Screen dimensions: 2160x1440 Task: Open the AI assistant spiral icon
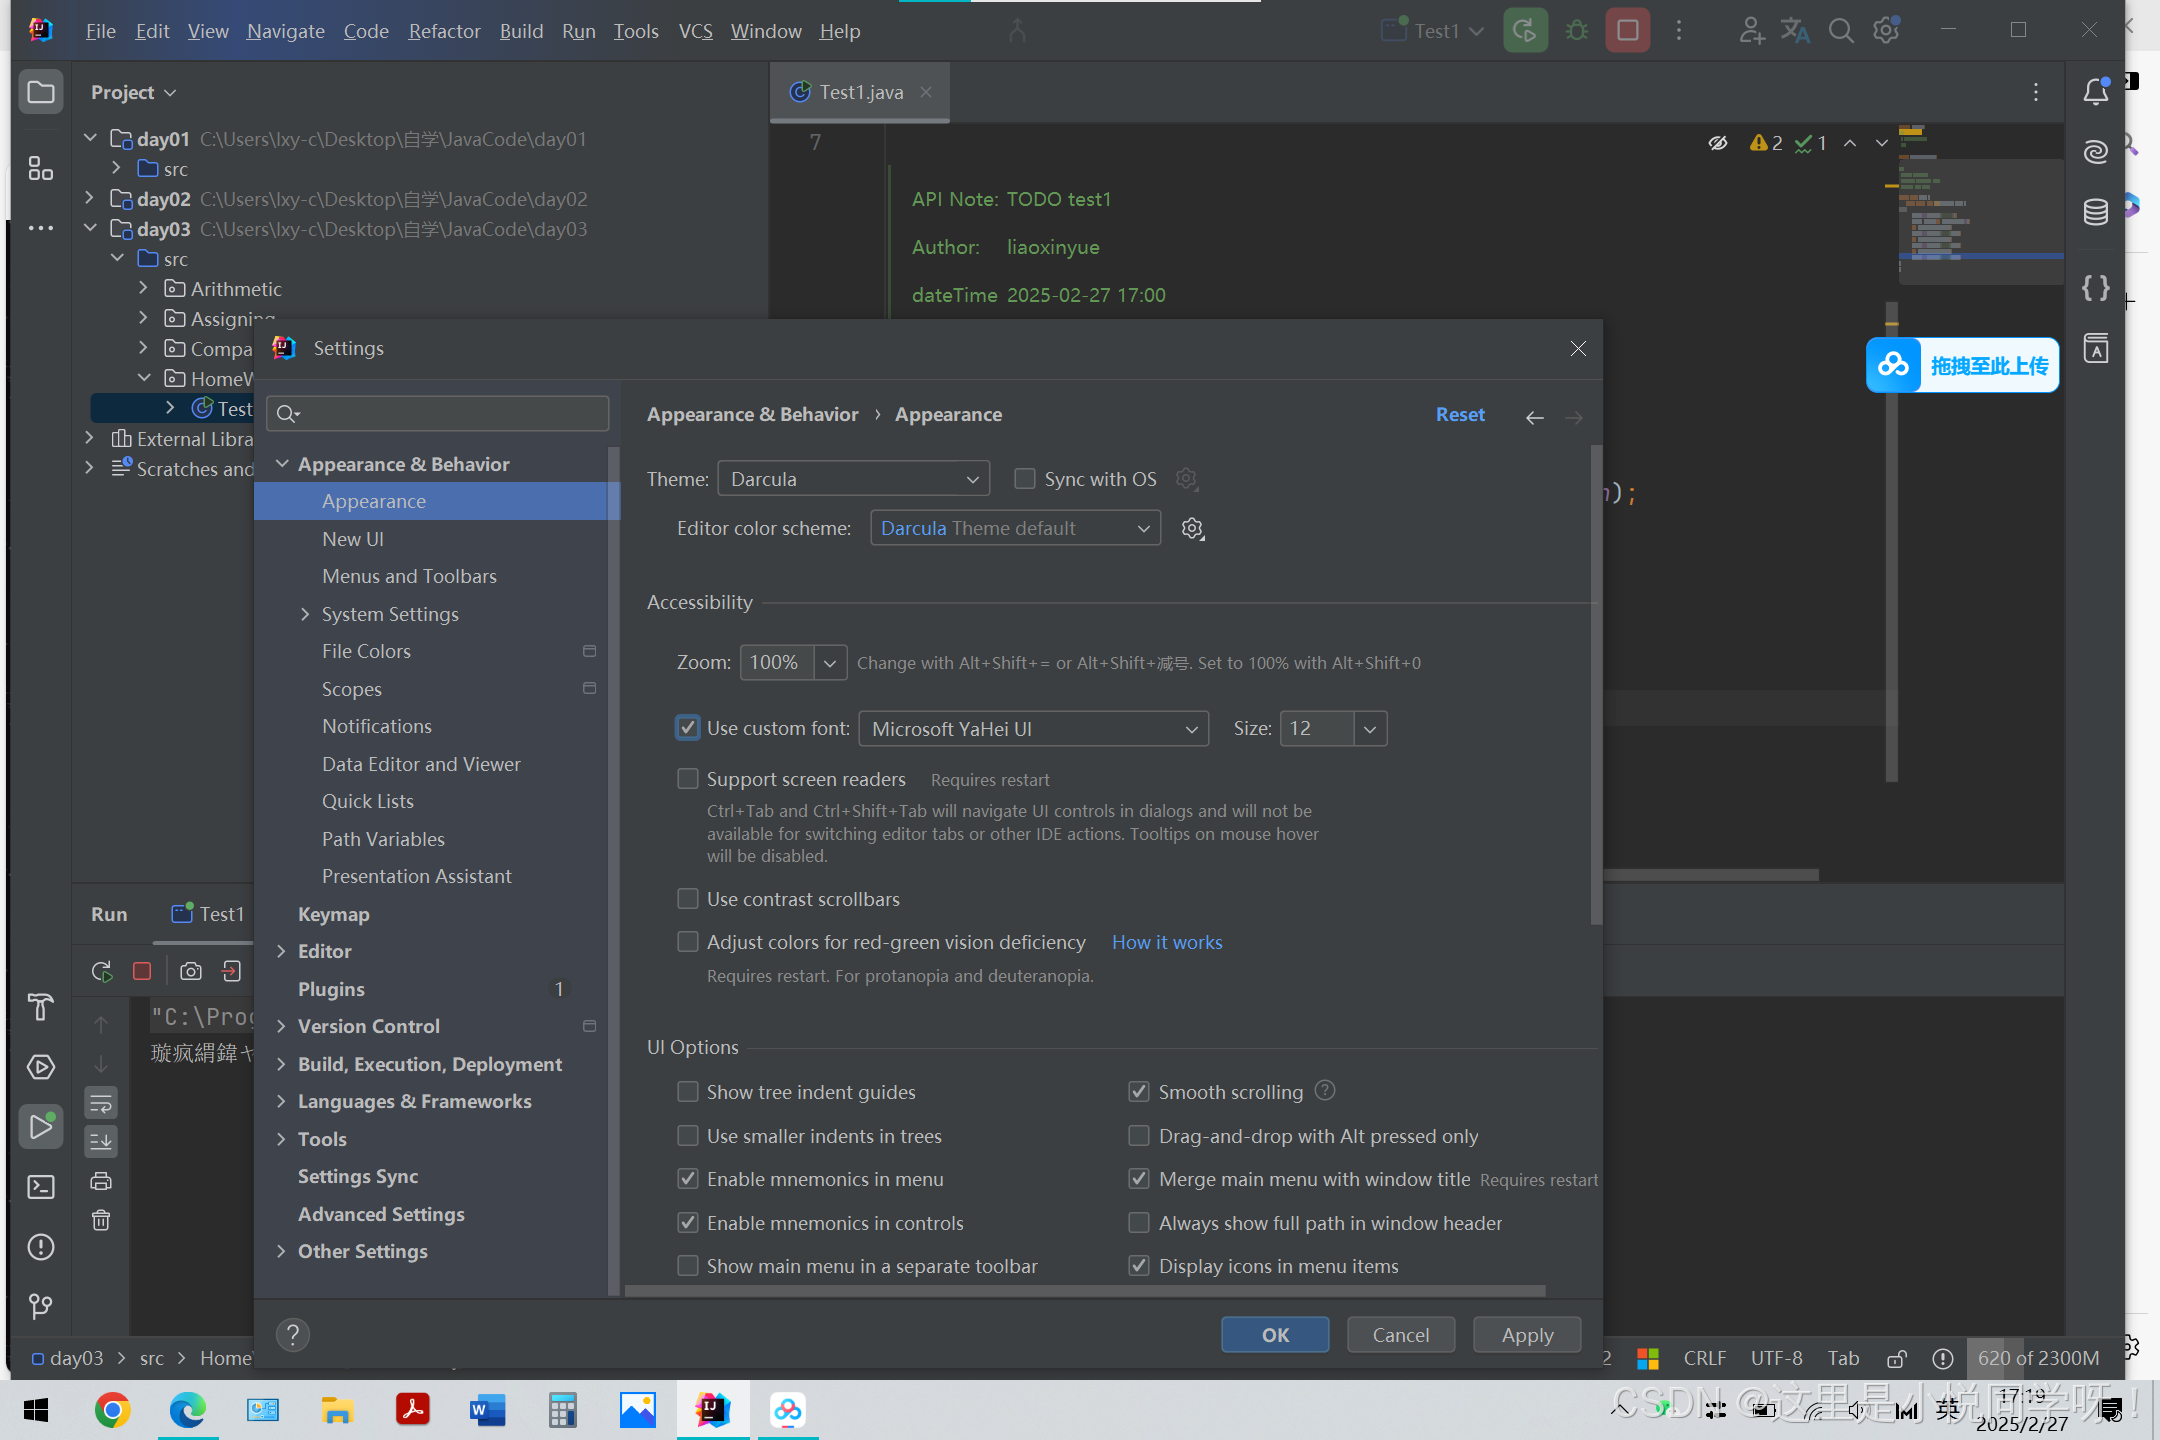tap(2096, 152)
